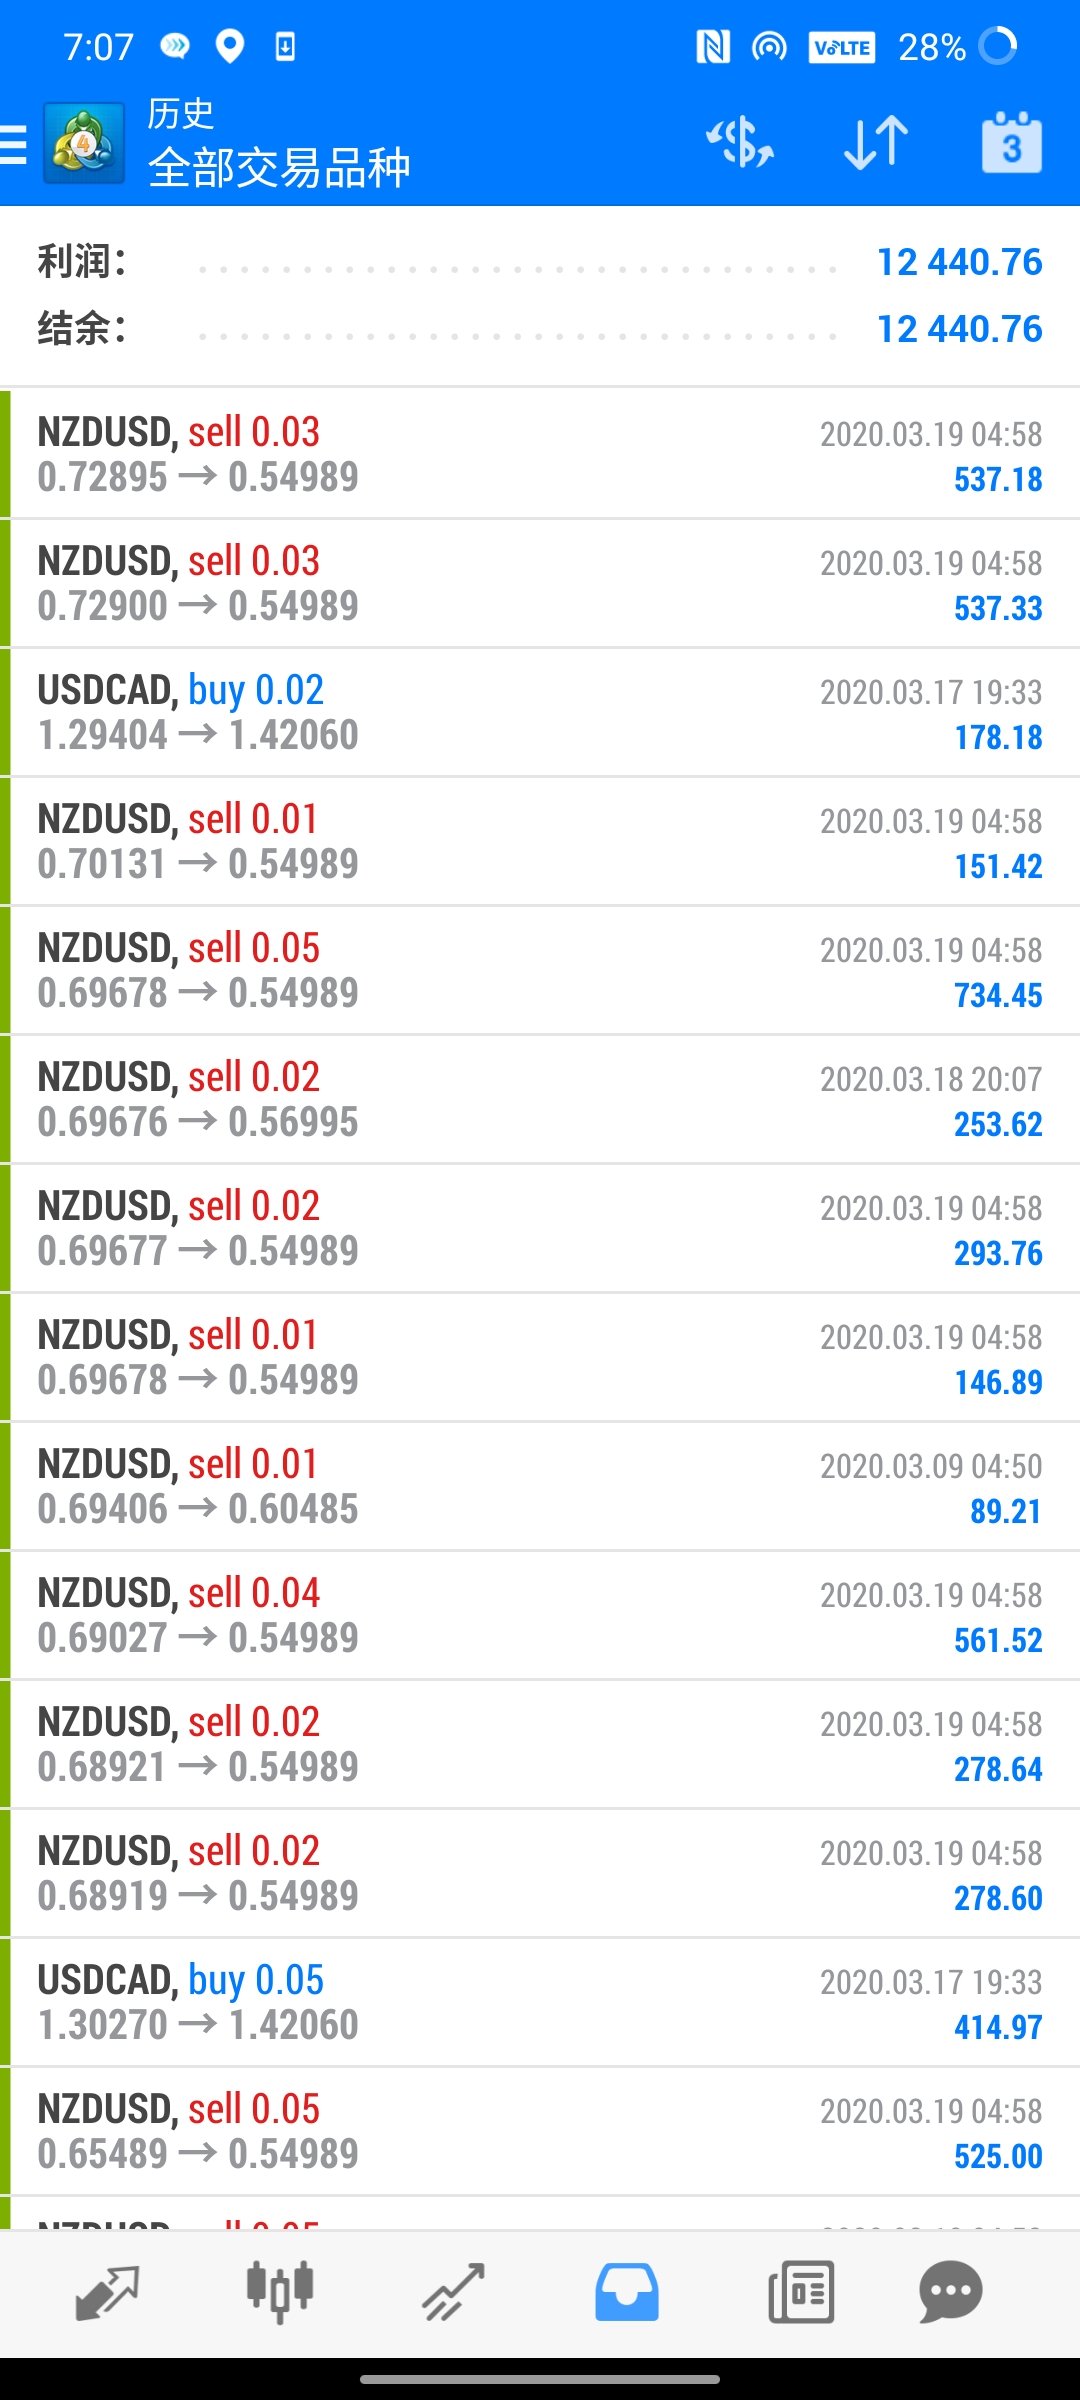1080x2400 pixels.
Task: Open the calendar period selector icon
Action: 1012,143
